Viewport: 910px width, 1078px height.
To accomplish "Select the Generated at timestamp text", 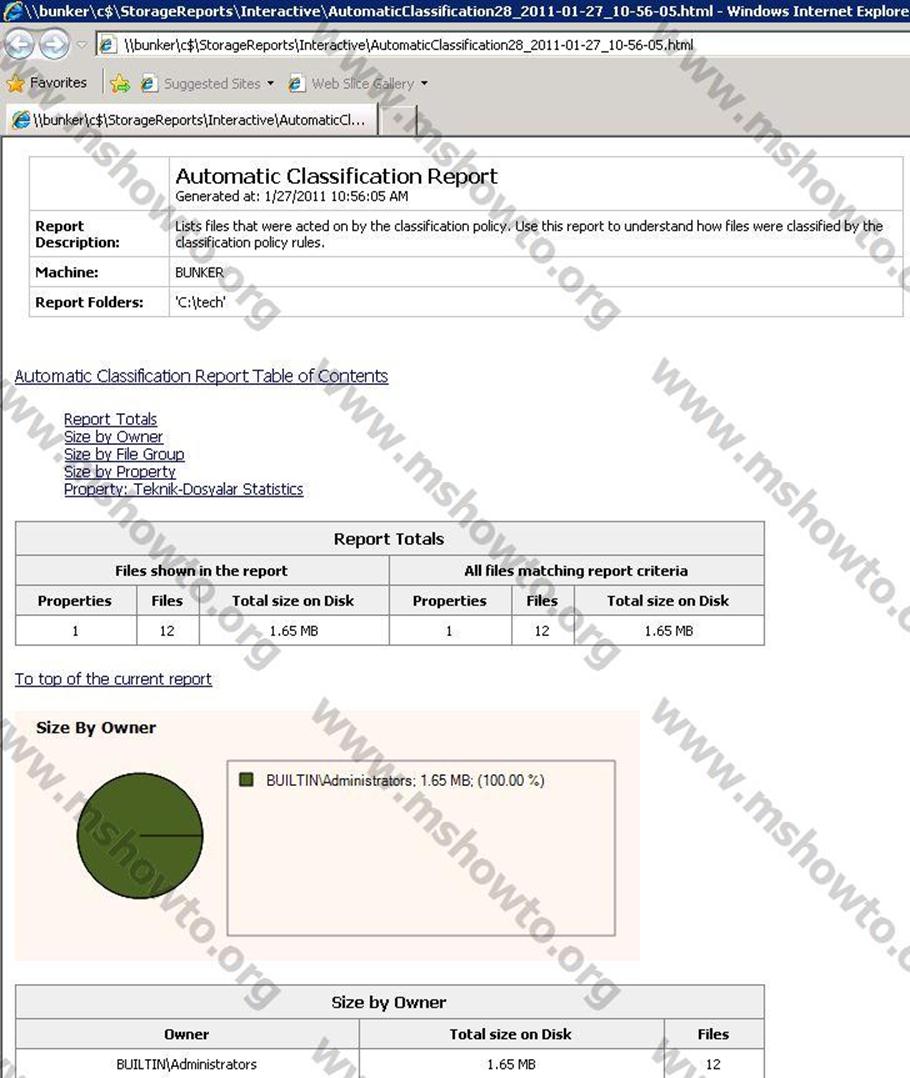I will point(291,197).
